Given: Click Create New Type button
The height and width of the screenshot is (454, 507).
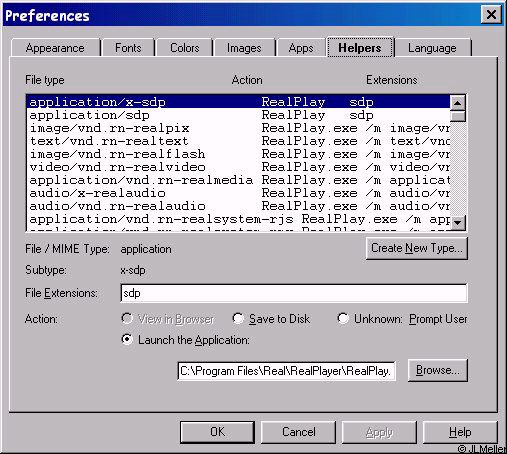Looking at the screenshot, I should (417, 248).
